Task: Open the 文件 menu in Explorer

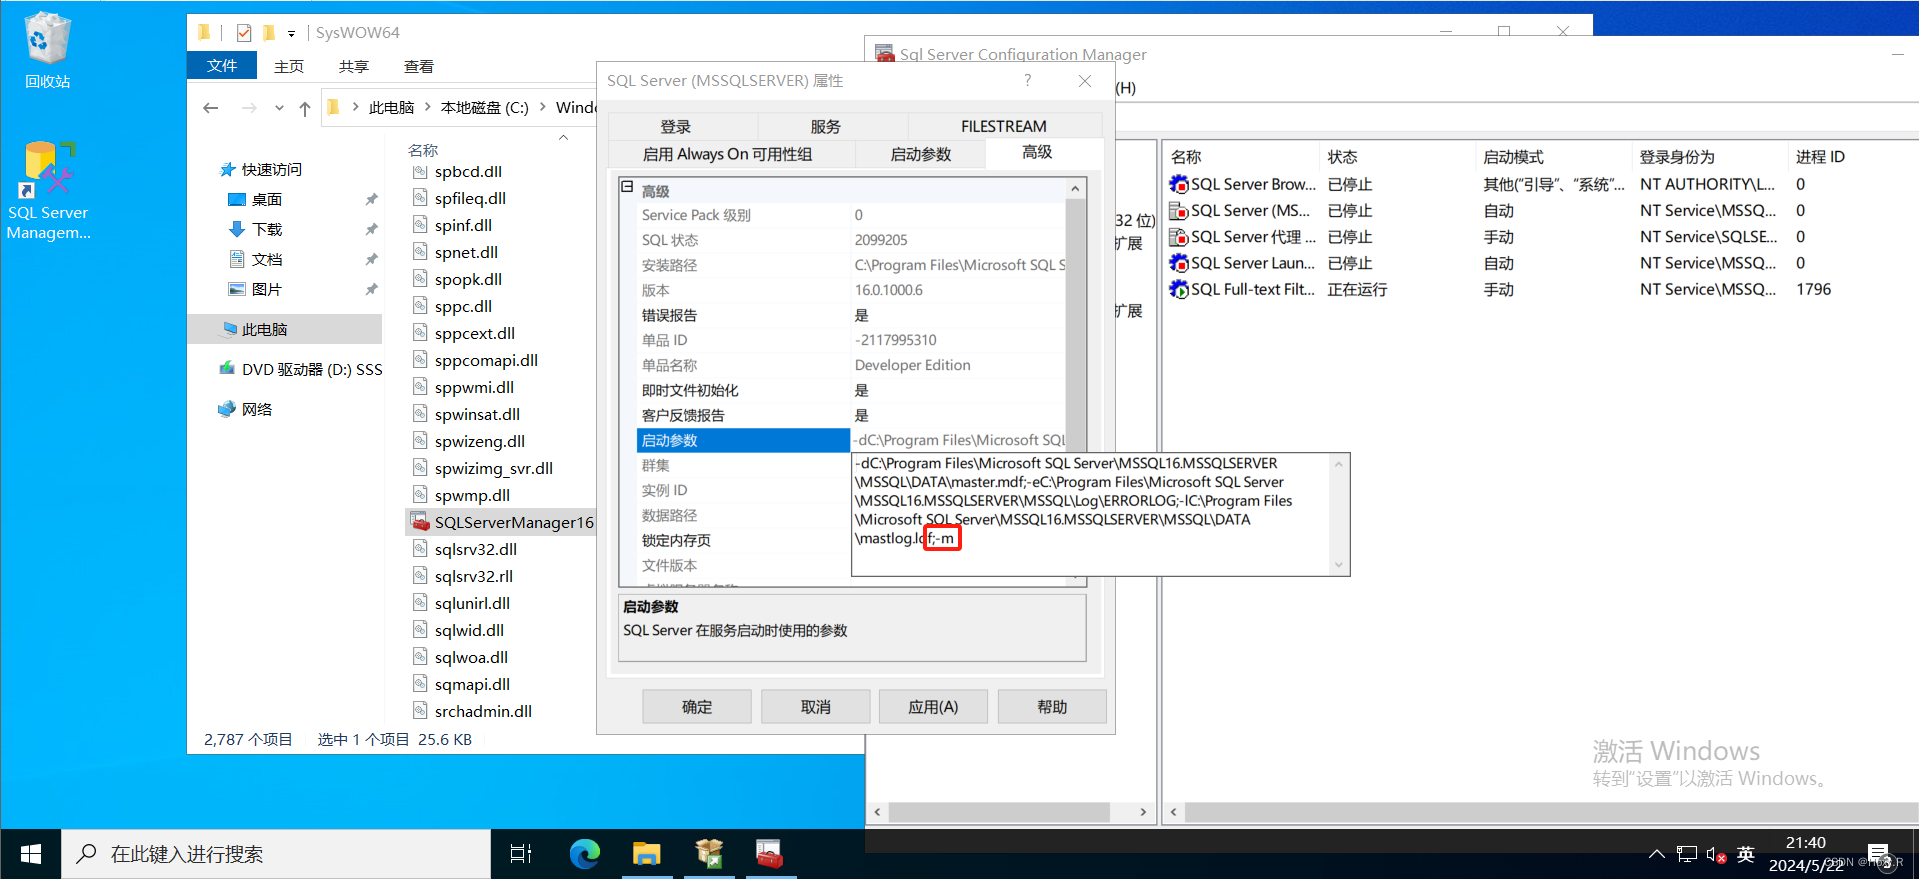Action: (222, 66)
